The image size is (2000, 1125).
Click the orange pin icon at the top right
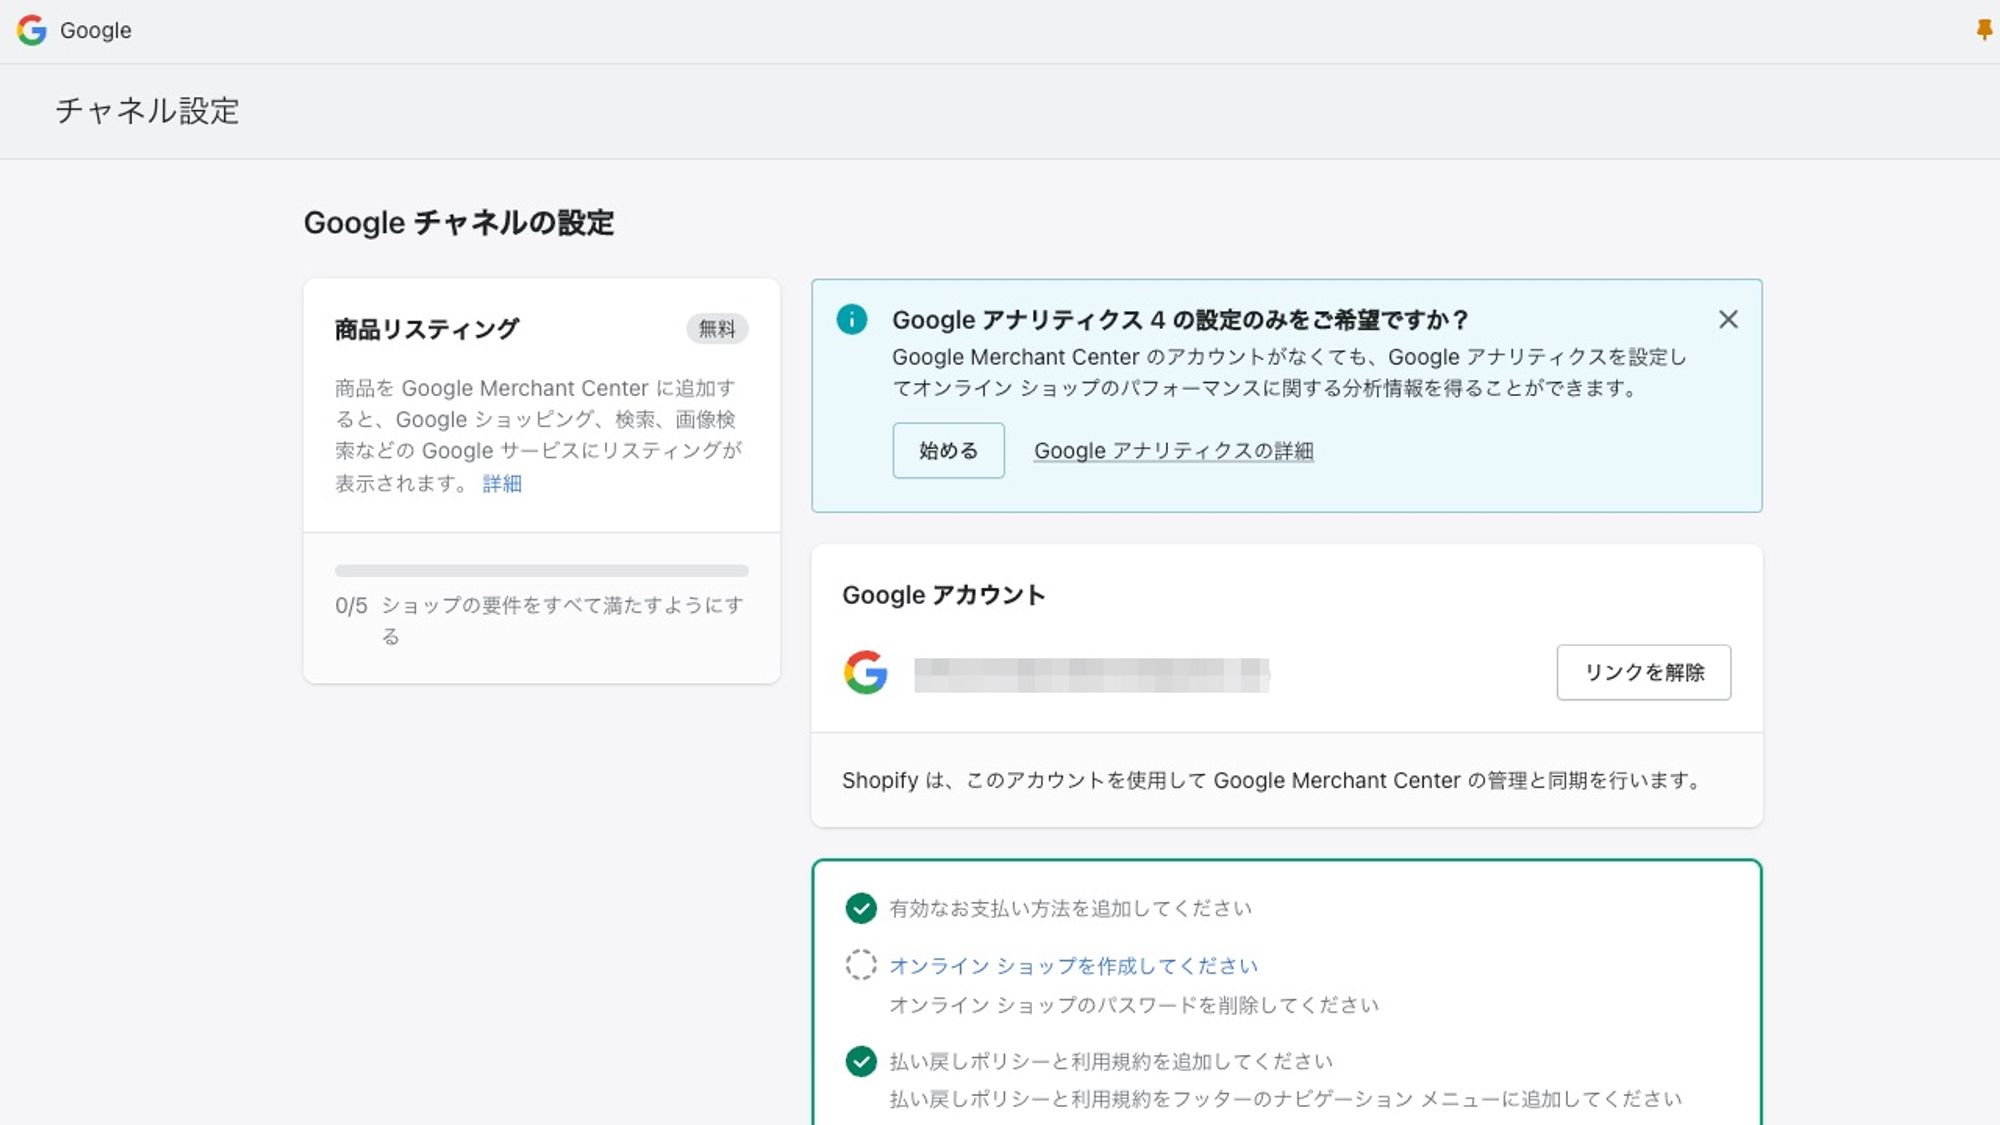tap(1984, 30)
